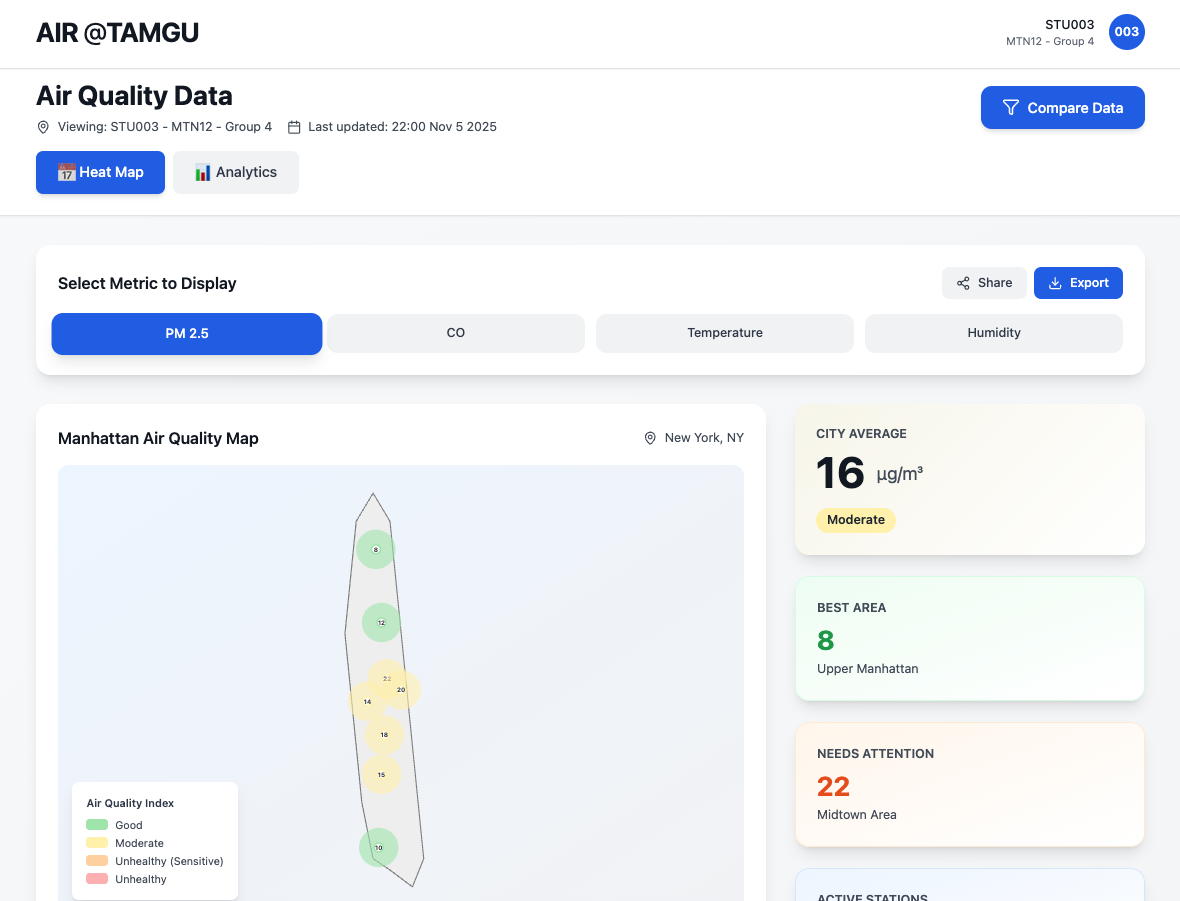The image size is (1180, 901).
Task: Open the STU003 profile badge
Action: (x=1127, y=32)
